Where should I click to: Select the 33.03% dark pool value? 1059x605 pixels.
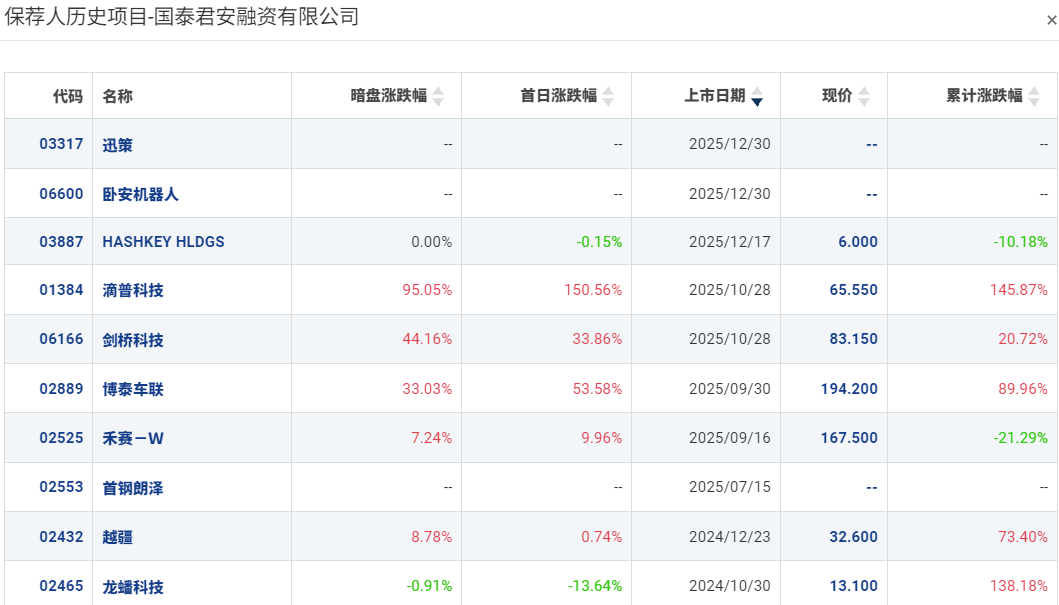click(x=427, y=389)
